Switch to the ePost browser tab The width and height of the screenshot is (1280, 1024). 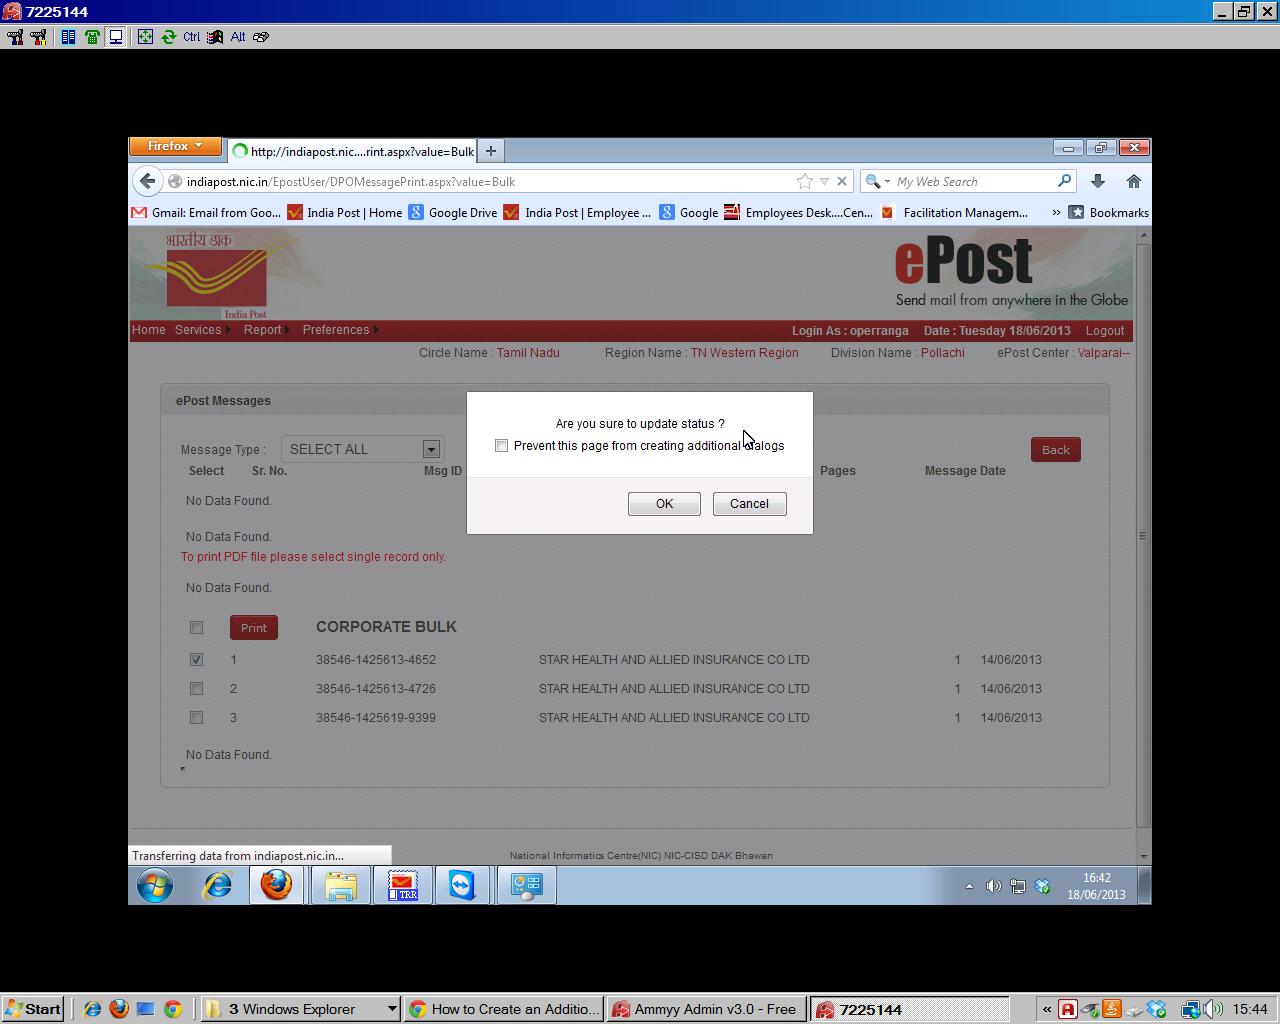355,151
